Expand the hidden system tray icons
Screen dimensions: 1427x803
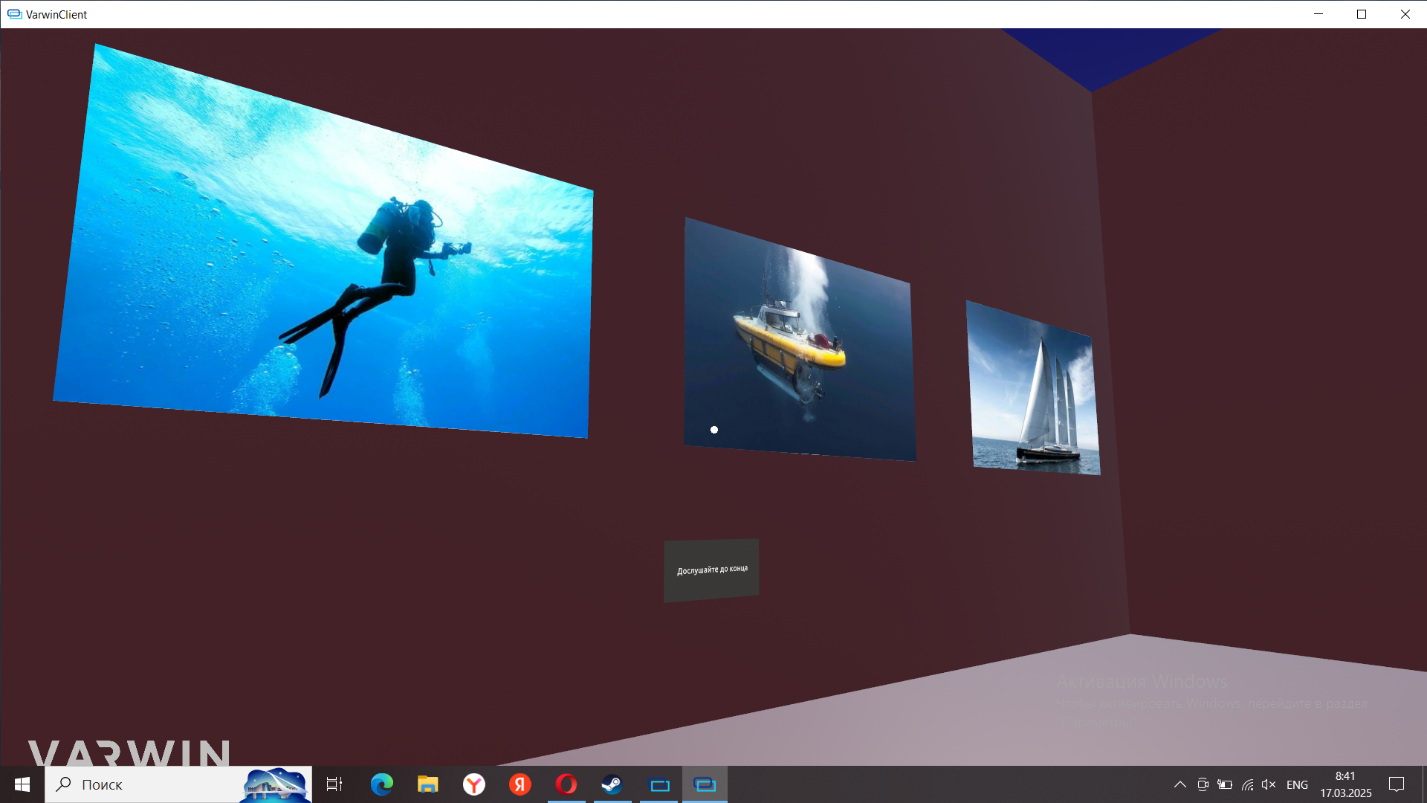pyautogui.click(x=1180, y=785)
